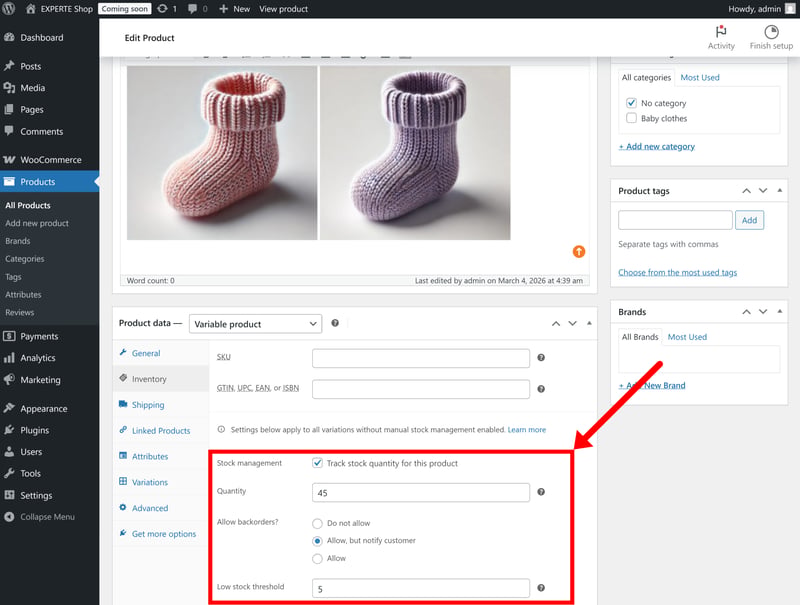Open the Variable product type dropdown

click(x=255, y=324)
